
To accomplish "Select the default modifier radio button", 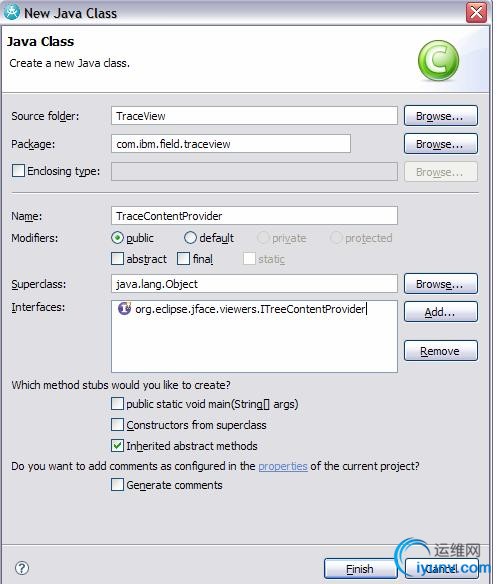I will (190, 238).
